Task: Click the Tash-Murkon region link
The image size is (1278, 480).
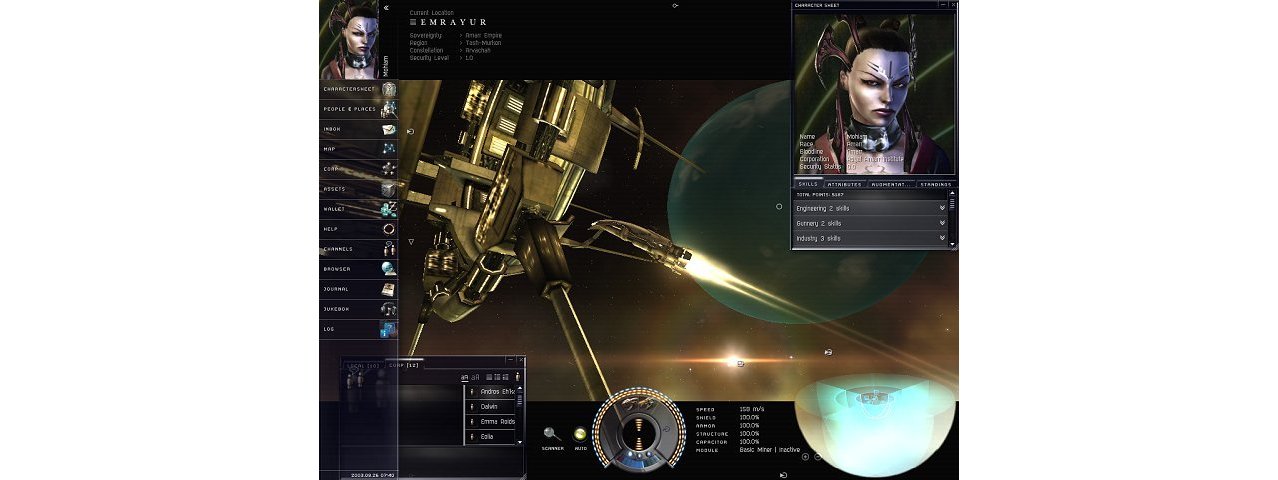Action: [x=484, y=43]
